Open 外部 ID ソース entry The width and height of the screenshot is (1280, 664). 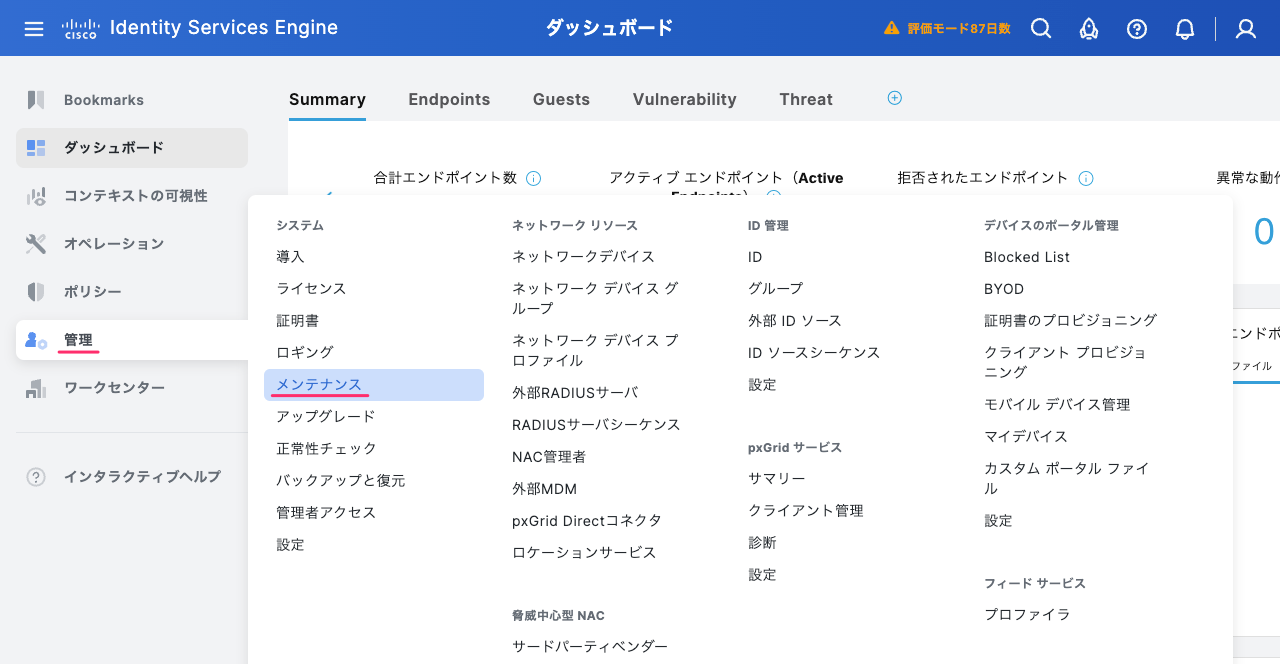click(x=795, y=321)
